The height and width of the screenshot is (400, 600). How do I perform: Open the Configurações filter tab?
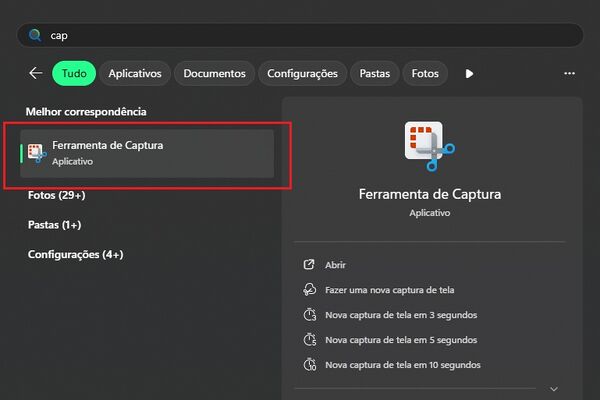point(302,73)
